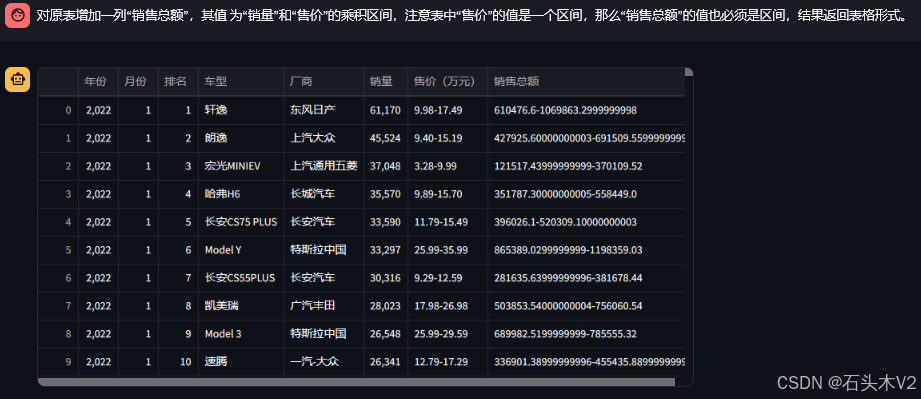
Task: Click the 上汽大众 manufacturer cell
Action: click(x=324, y=138)
